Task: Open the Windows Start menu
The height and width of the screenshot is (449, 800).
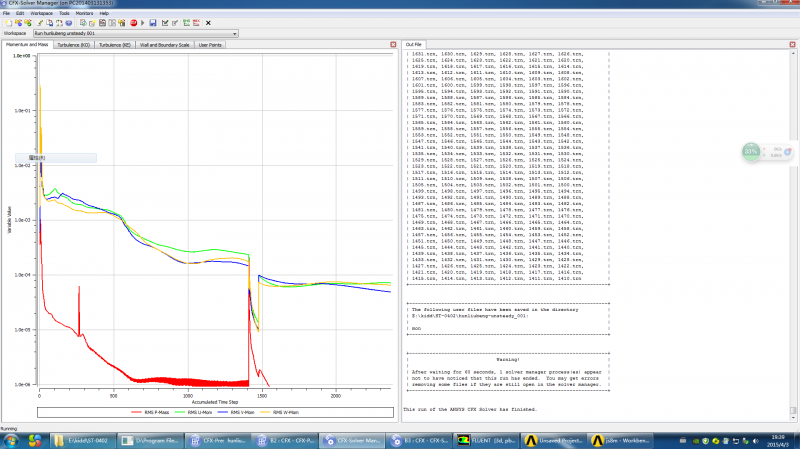Action: click(11, 439)
